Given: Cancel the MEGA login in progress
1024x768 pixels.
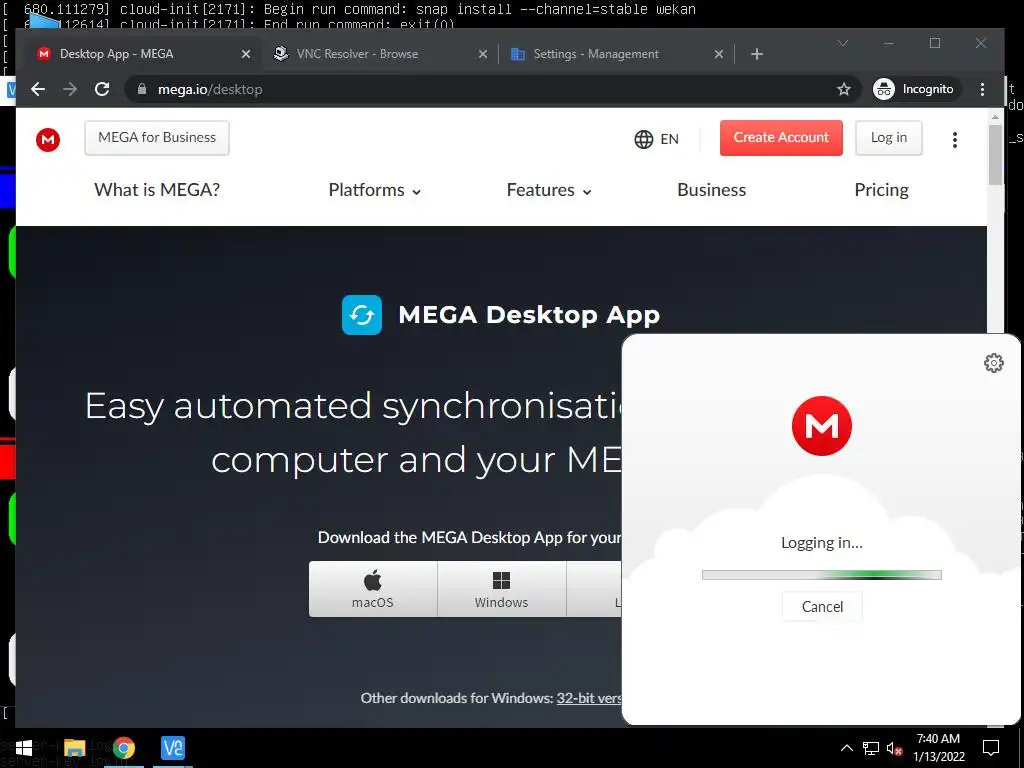Looking at the screenshot, I should pos(822,607).
